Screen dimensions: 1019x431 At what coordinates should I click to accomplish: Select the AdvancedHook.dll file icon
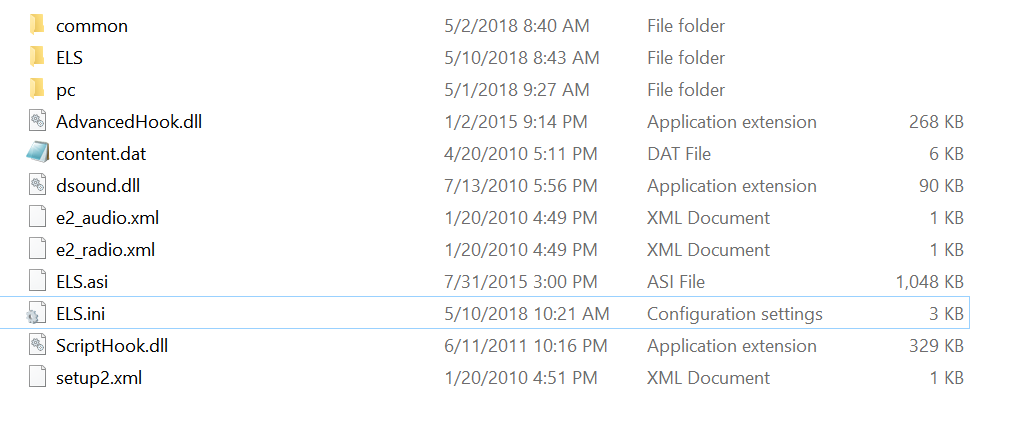pyautogui.click(x=37, y=122)
